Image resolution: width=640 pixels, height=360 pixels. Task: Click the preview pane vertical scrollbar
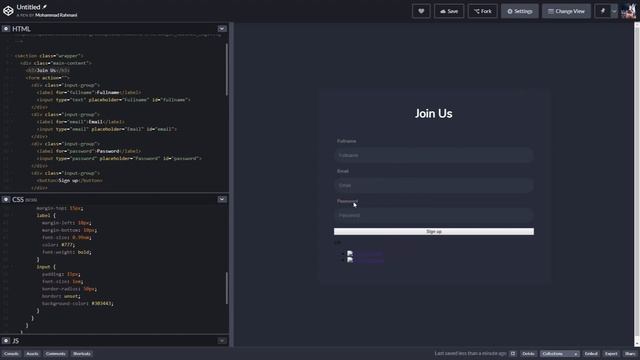[x=637, y=184]
